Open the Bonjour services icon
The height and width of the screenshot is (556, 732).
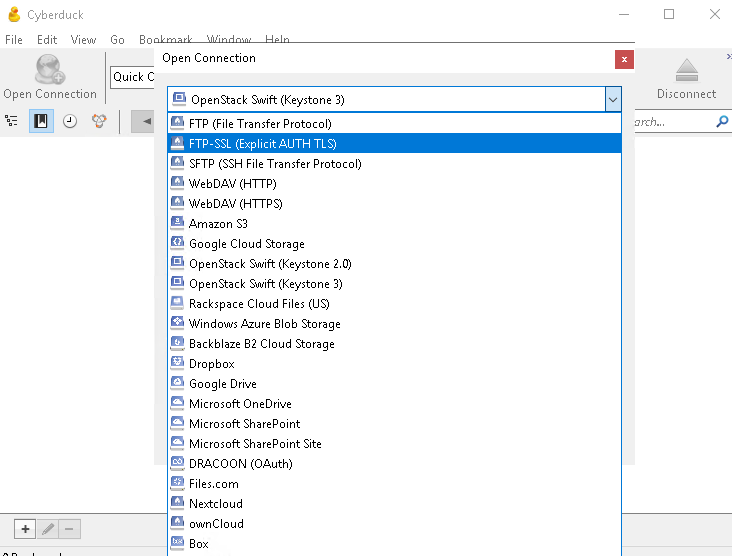coord(99,121)
